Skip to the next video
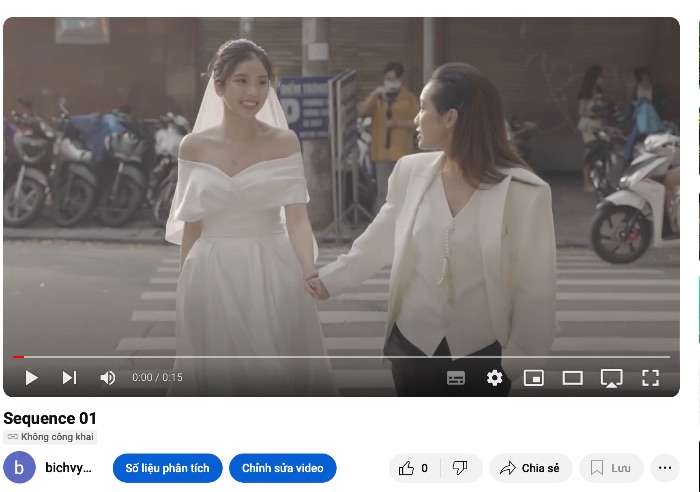The width and height of the screenshot is (700, 492). pos(69,378)
